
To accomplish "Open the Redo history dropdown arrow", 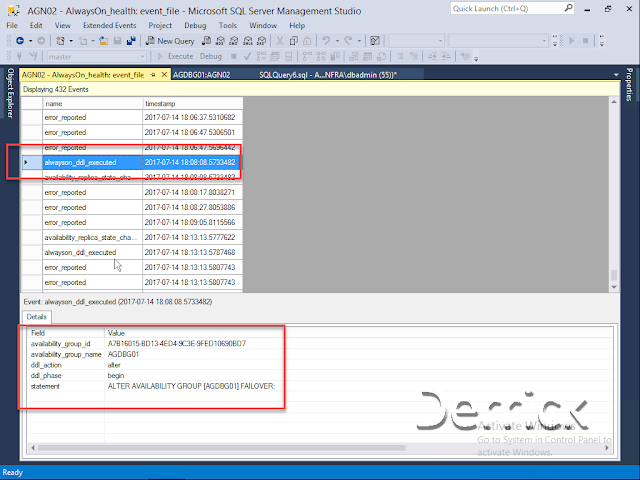I will pos(359,40).
